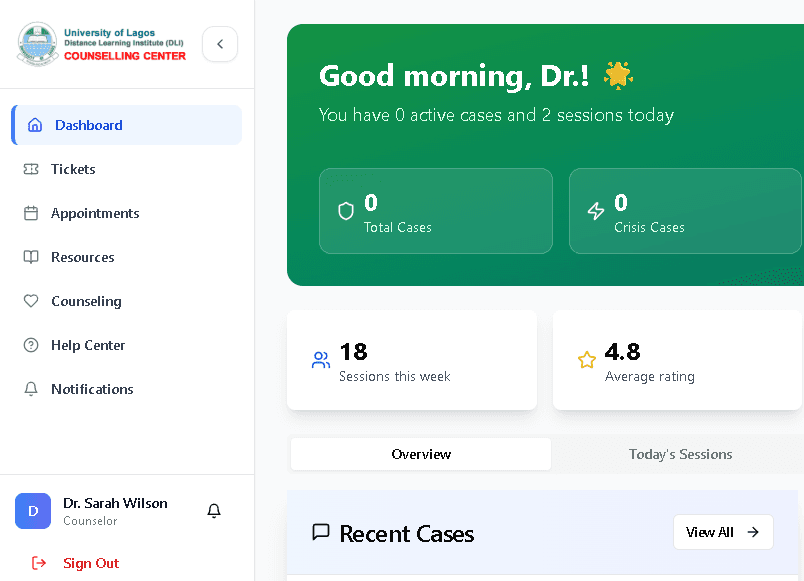The image size is (804, 581).
Task: Click the Counseling heart icon
Action: coord(31,301)
